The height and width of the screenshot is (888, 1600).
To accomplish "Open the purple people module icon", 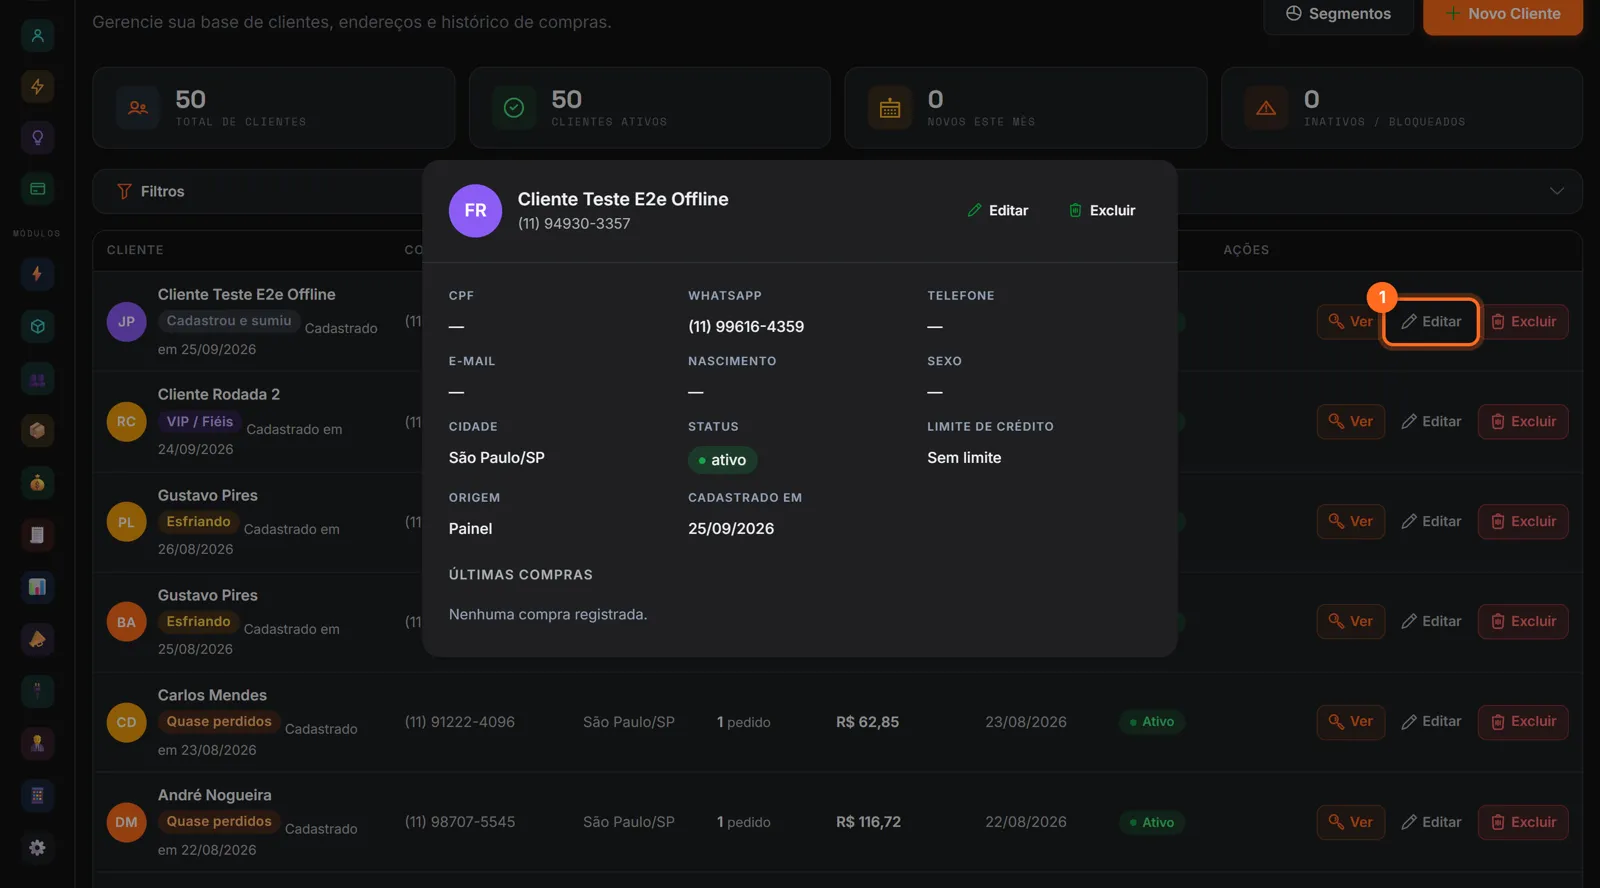I will (37, 379).
